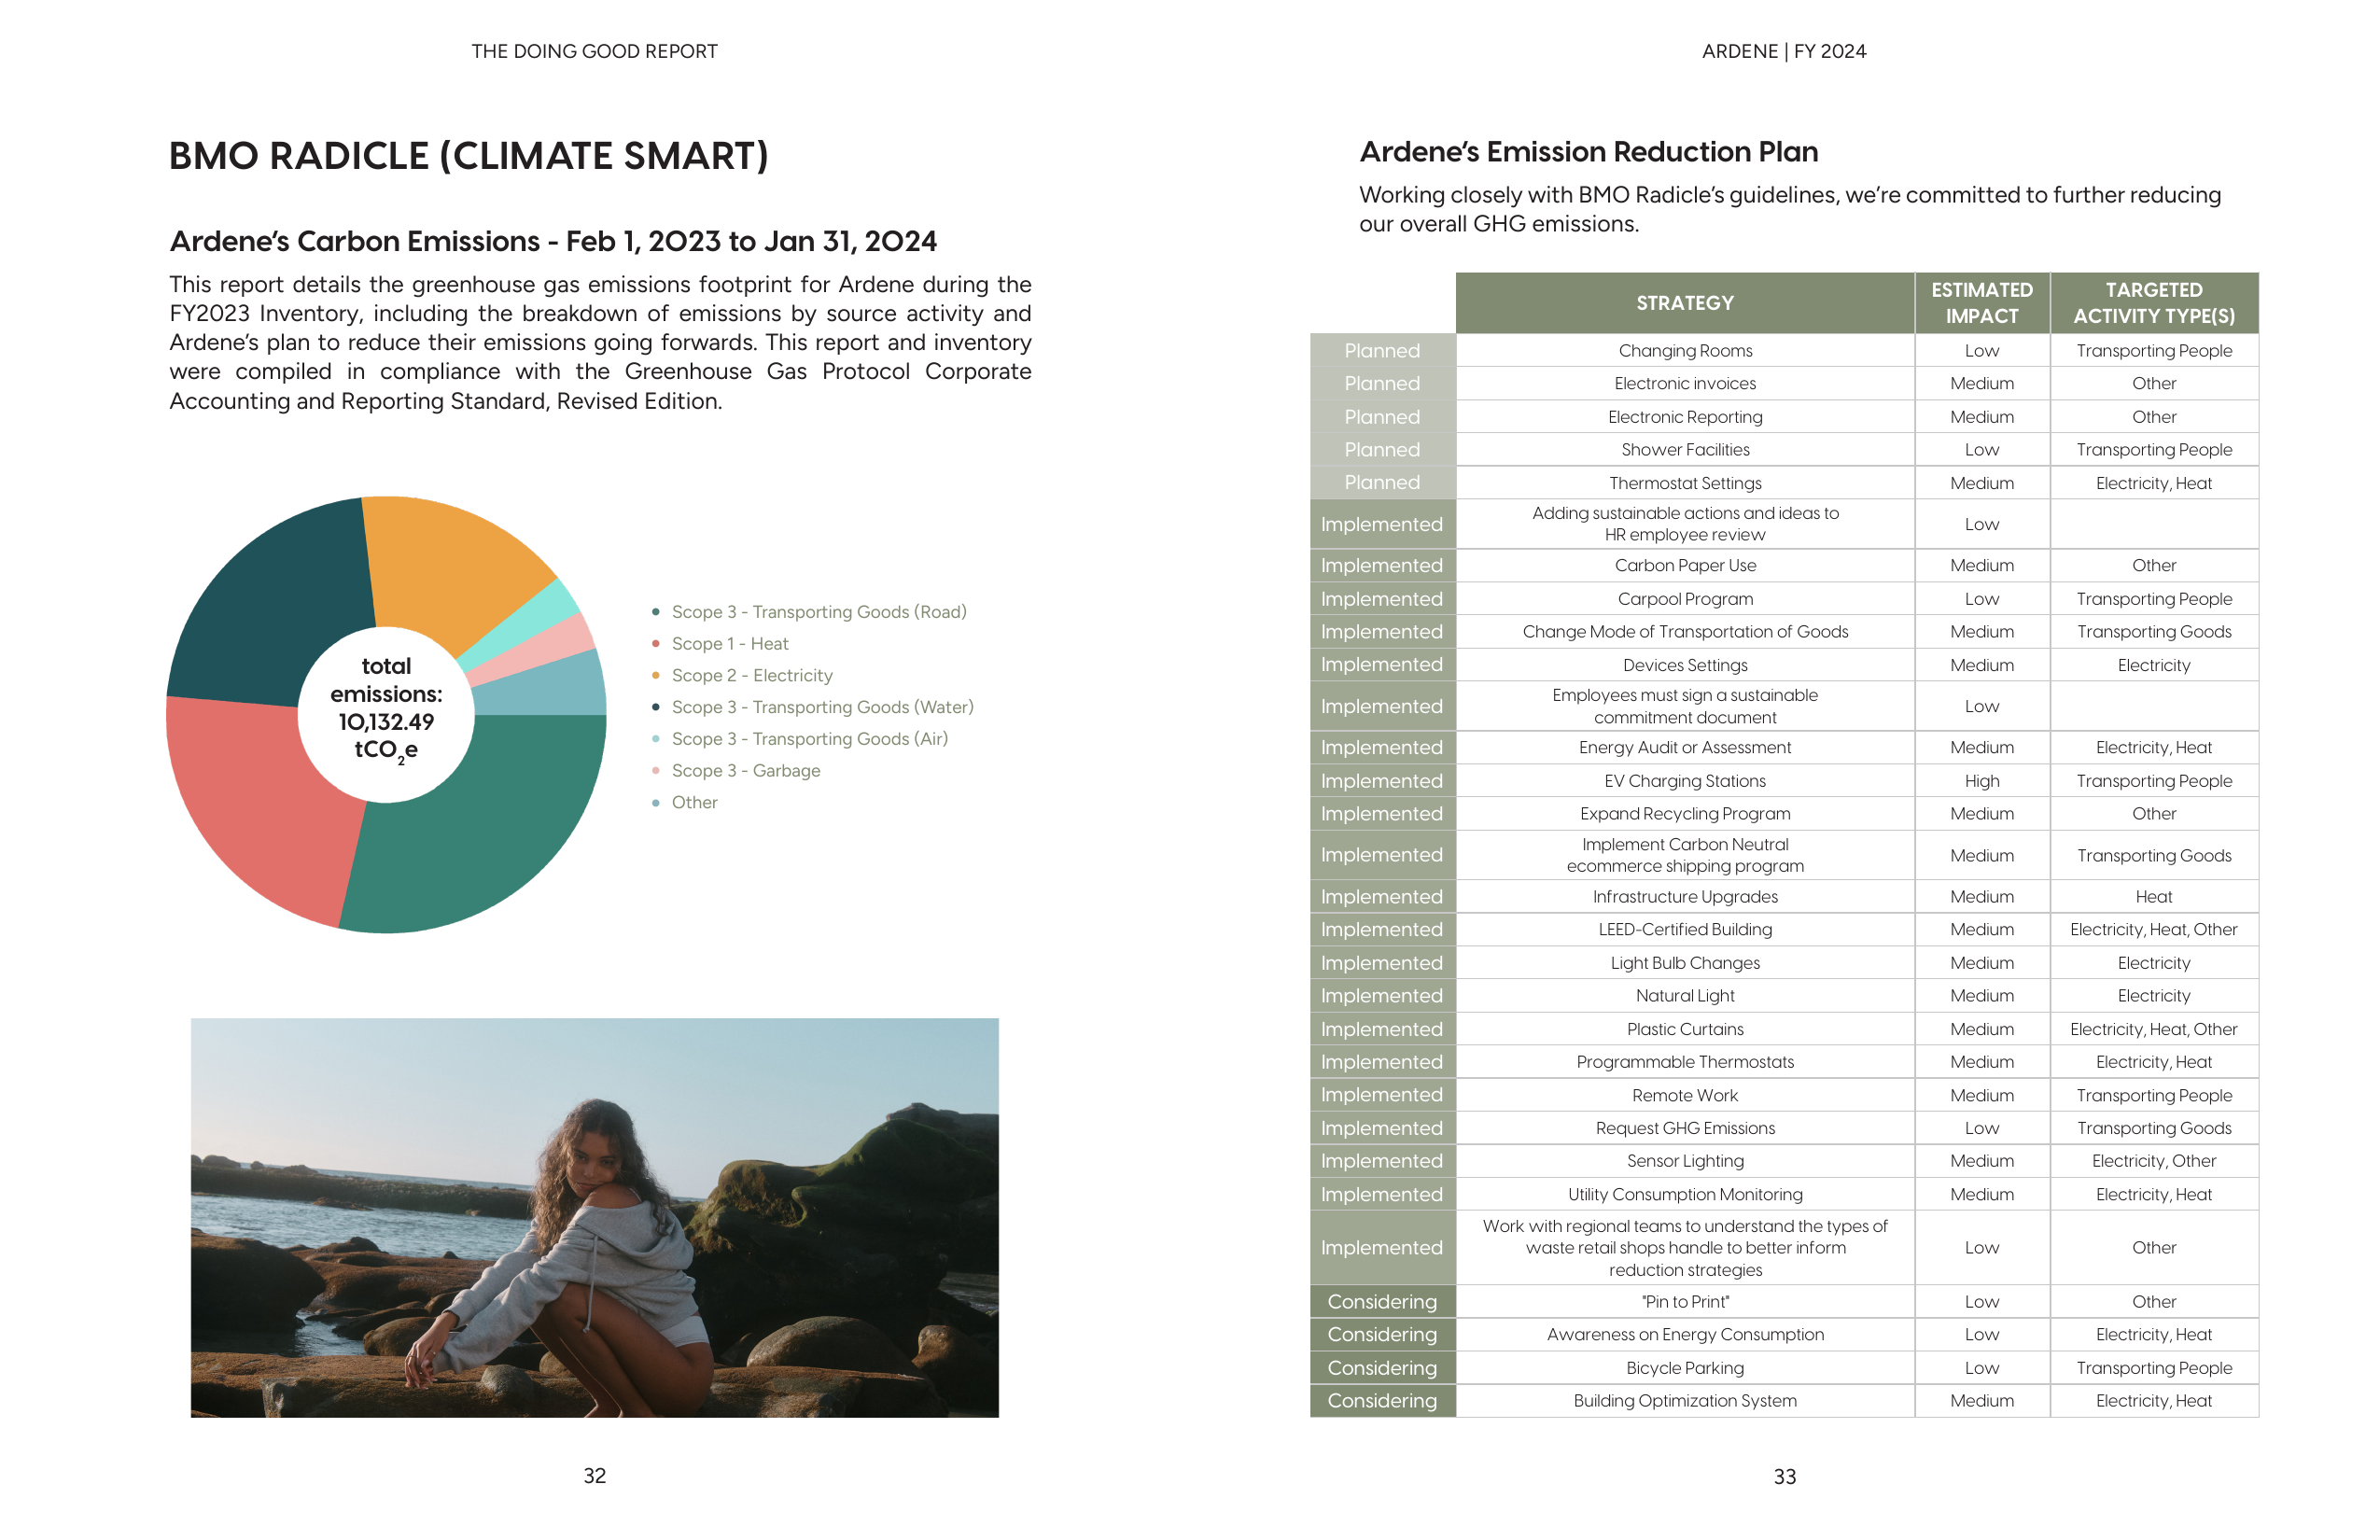Click the Remote Work cell

1685,1096
